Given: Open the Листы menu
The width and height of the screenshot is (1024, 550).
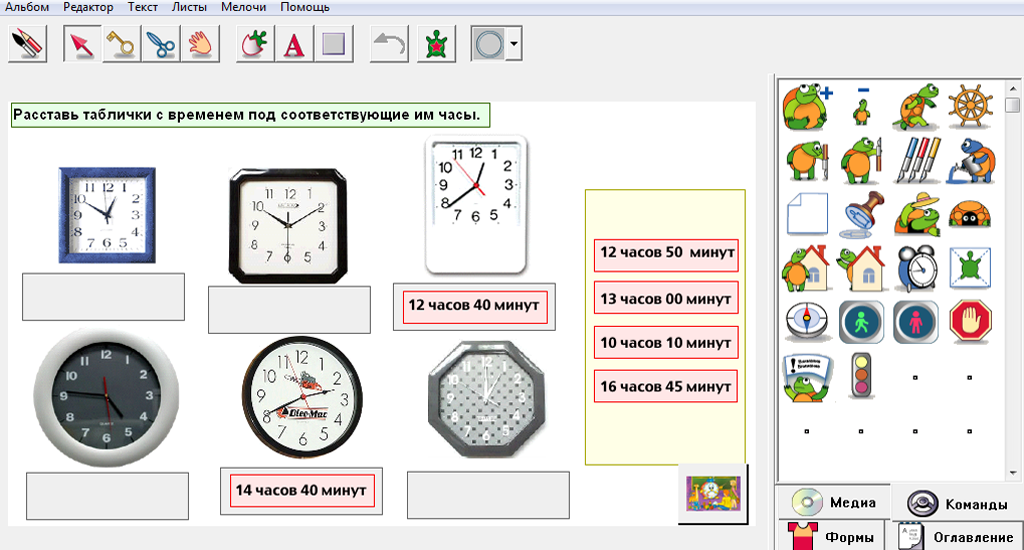Looking at the screenshot, I should [x=189, y=7].
